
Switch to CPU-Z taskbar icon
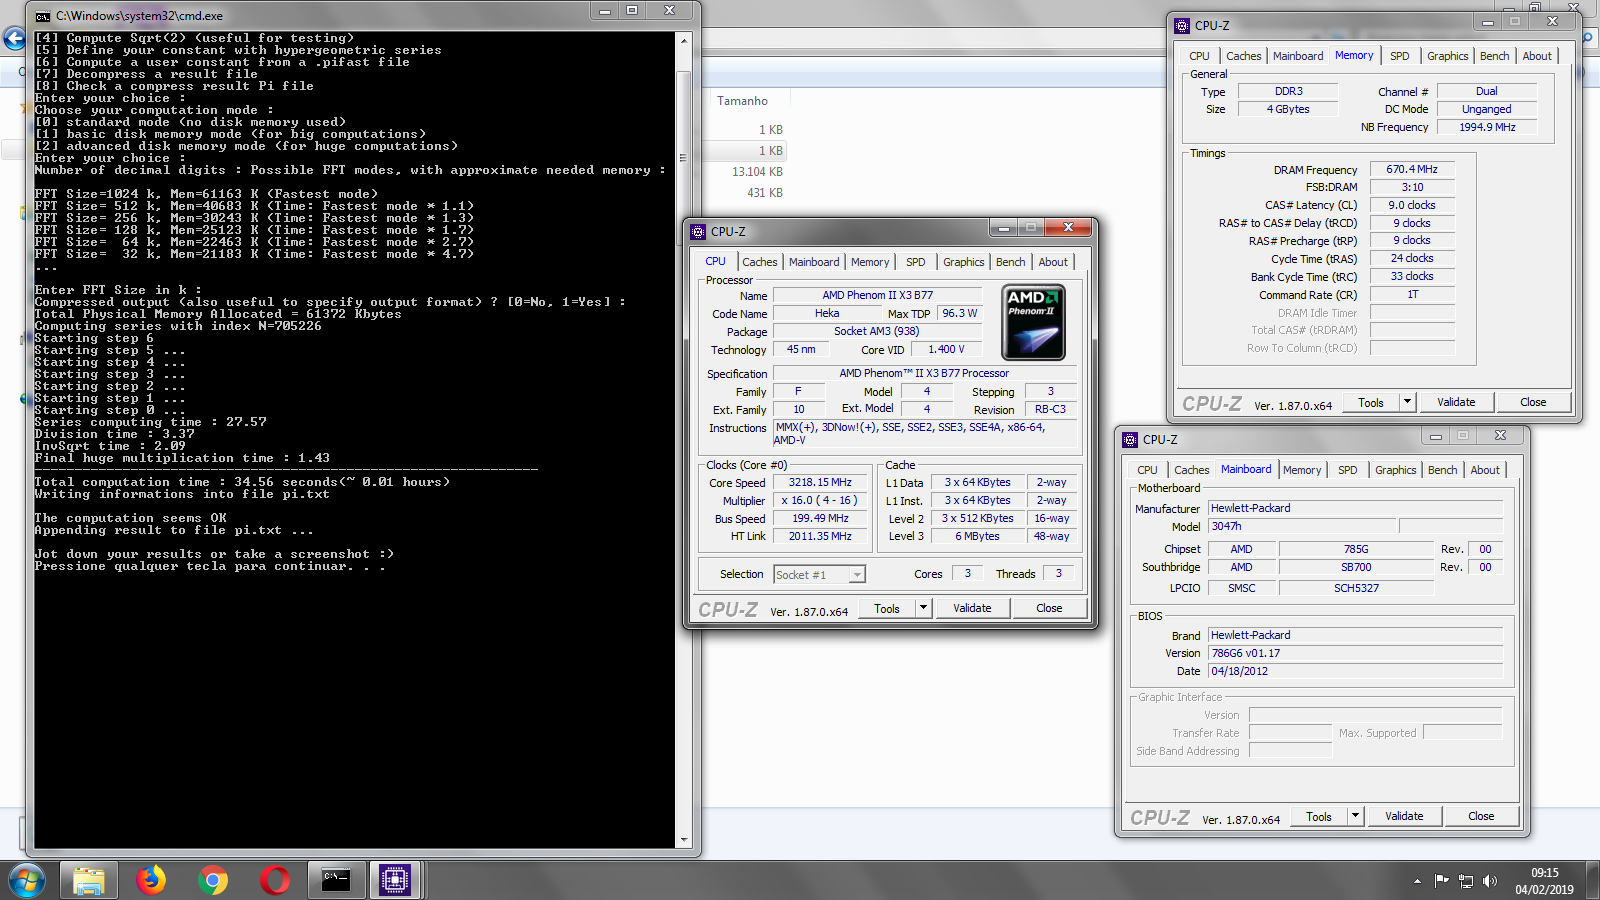[x=394, y=881]
